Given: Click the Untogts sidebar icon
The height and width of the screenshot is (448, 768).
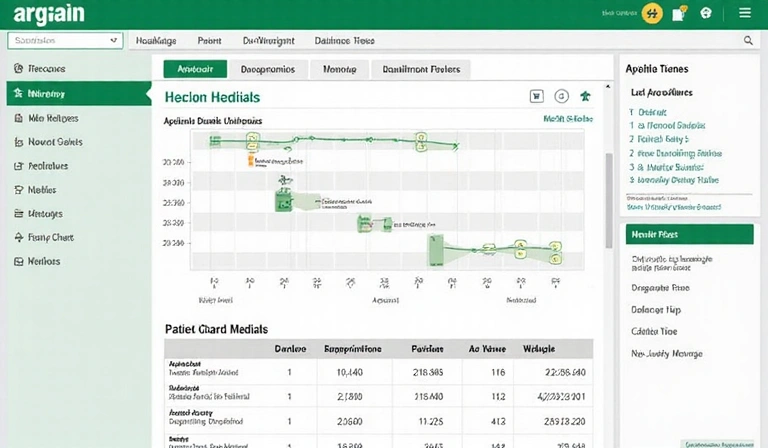Looking at the screenshot, I should pos(19,213).
